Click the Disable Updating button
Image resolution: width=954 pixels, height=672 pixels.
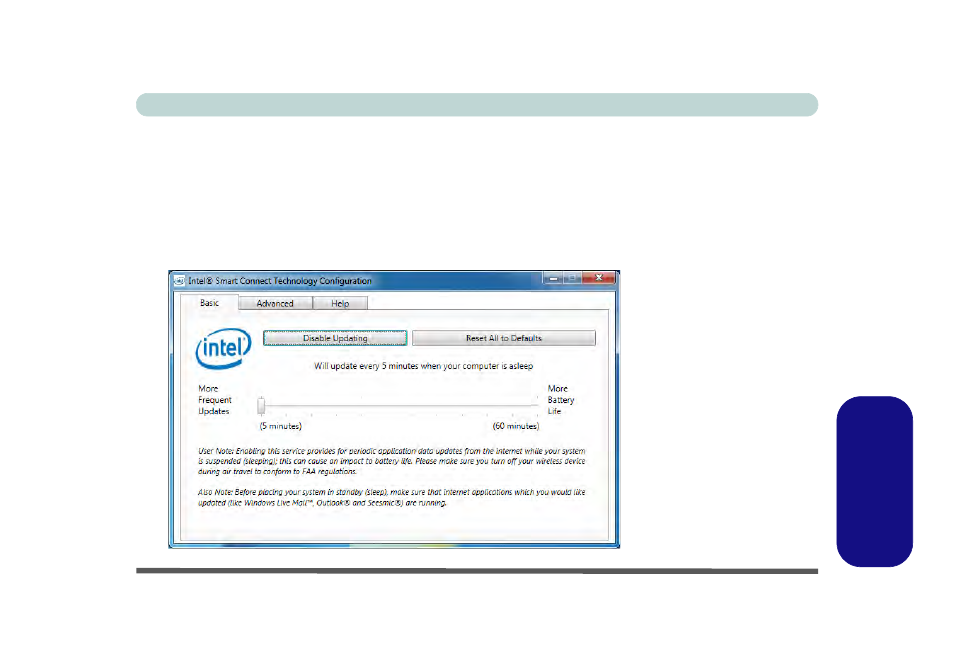click(x=335, y=338)
